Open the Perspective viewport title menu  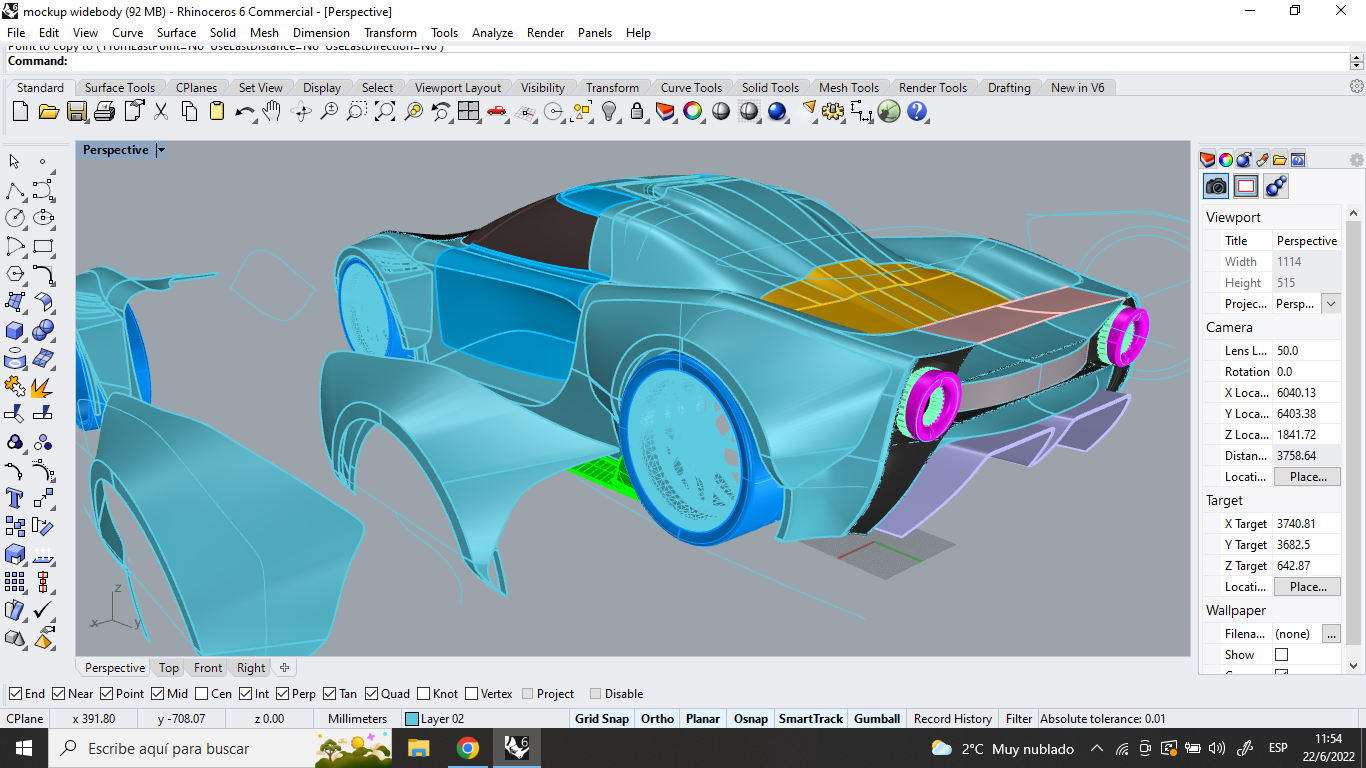[160, 149]
